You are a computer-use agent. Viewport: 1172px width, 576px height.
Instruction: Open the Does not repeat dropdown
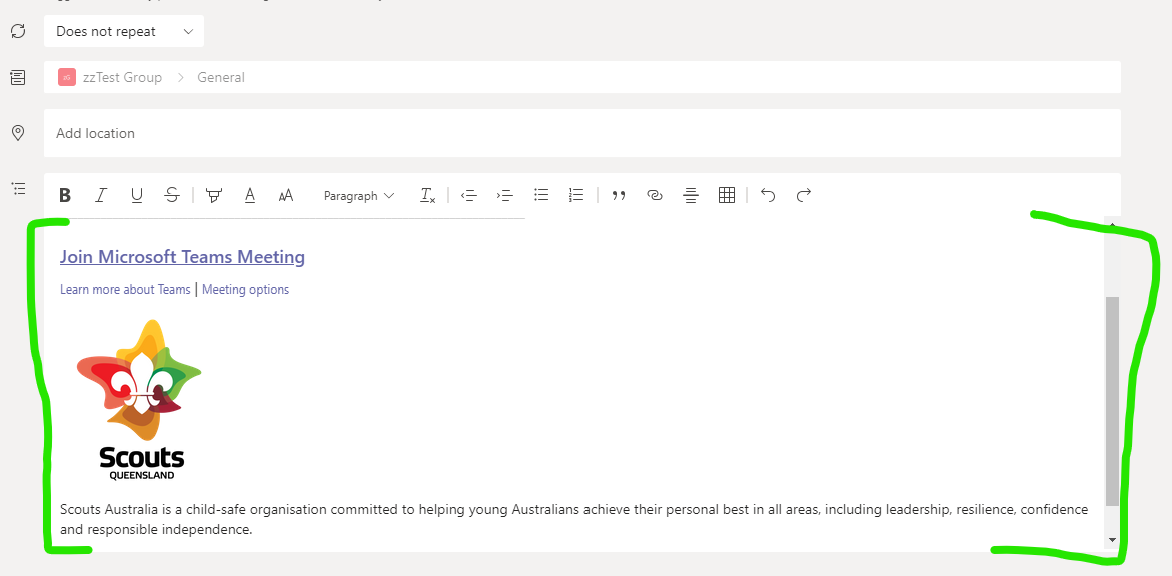pyautogui.click(x=124, y=31)
